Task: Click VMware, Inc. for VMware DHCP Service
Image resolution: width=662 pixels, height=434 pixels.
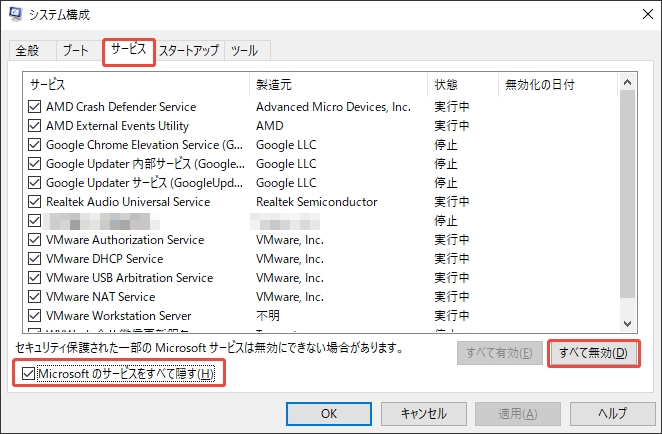Action: [x=290, y=259]
